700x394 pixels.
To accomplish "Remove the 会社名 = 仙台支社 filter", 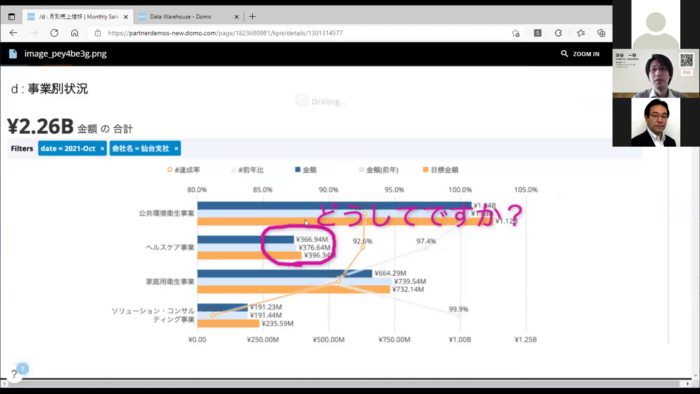I will [176, 149].
